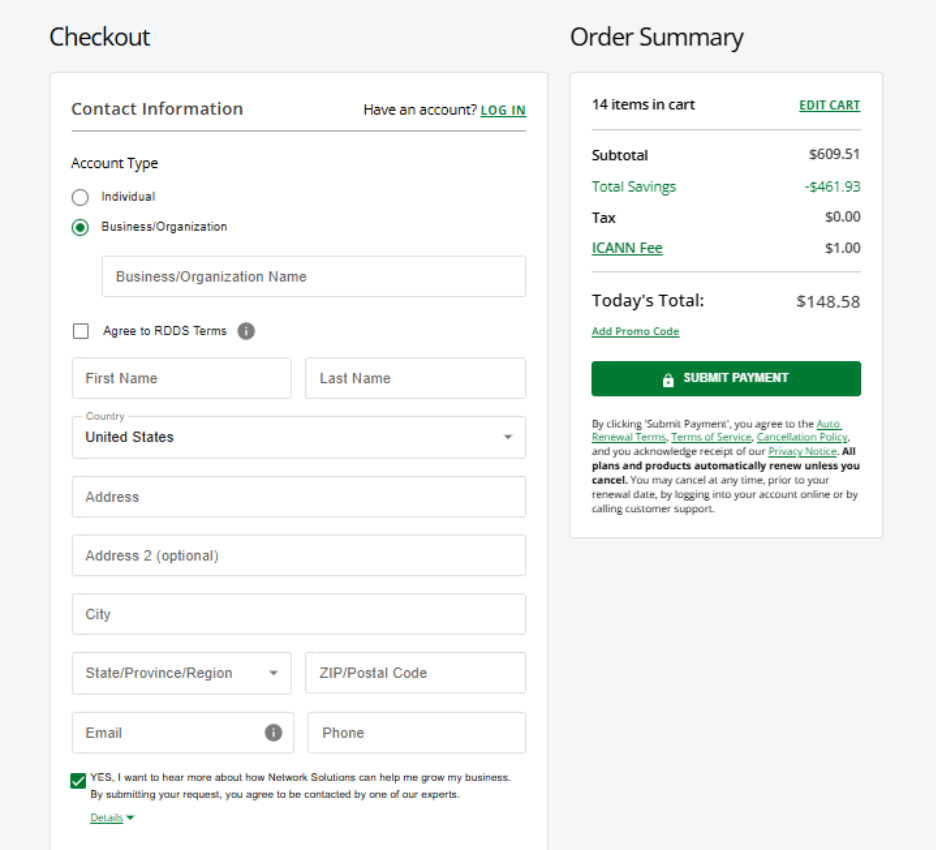
Task: Expand the Details disclosure link
Action: click(111, 818)
